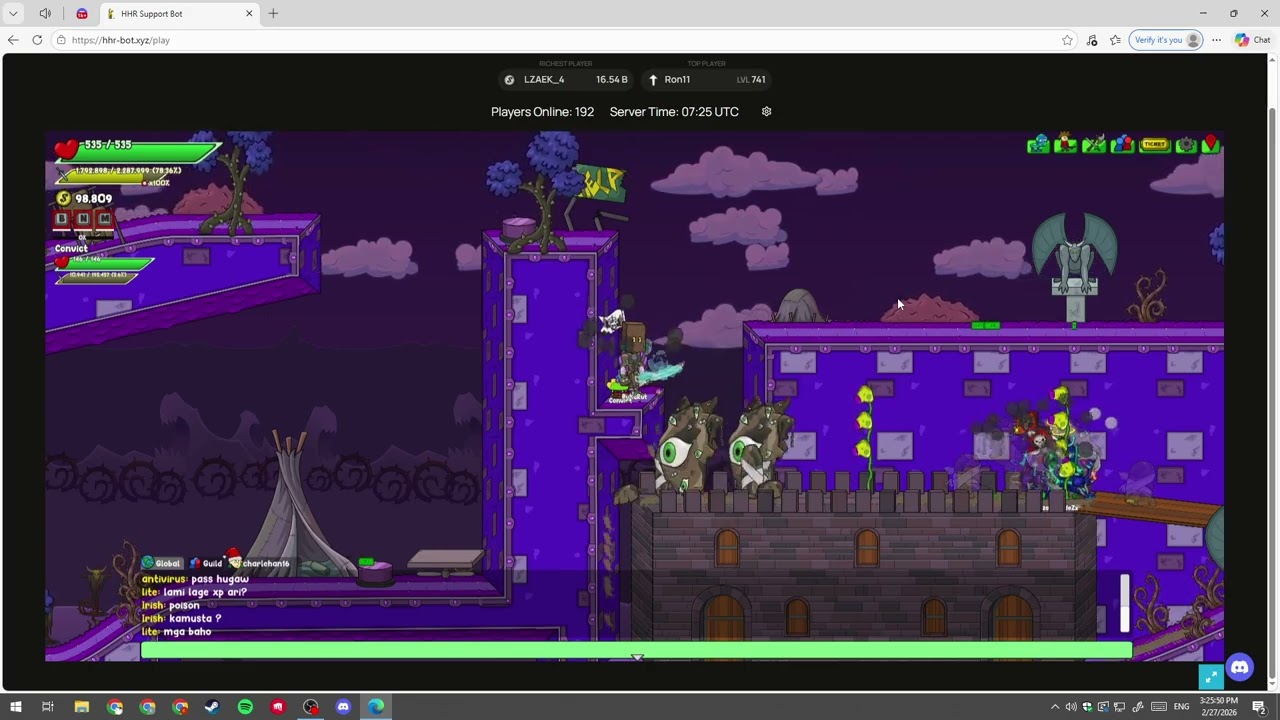Click the ENG language indicator
The width and height of the screenshot is (1280, 720).
point(1182,707)
